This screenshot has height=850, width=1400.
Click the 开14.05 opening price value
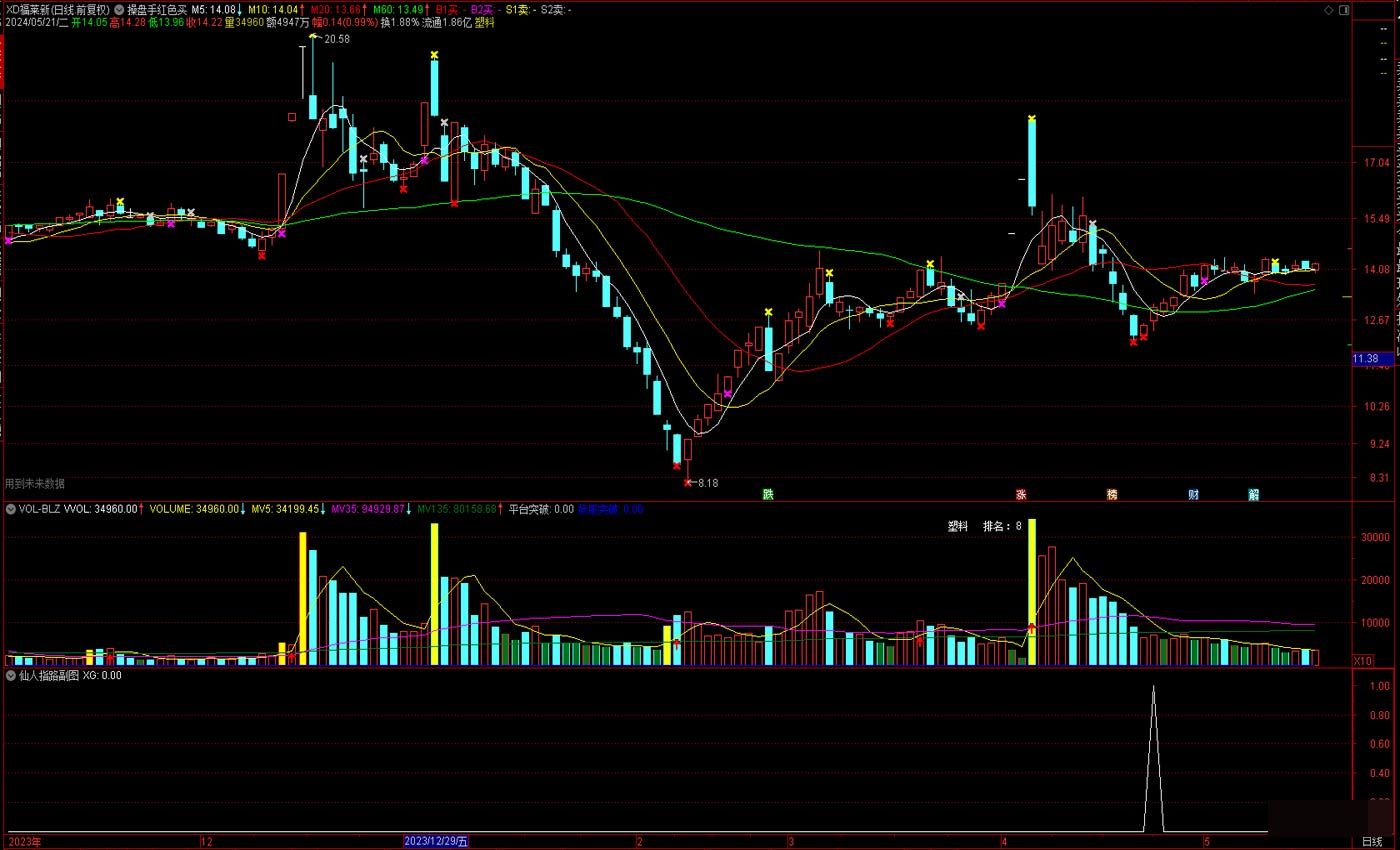pyautogui.click(x=89, y=22)
